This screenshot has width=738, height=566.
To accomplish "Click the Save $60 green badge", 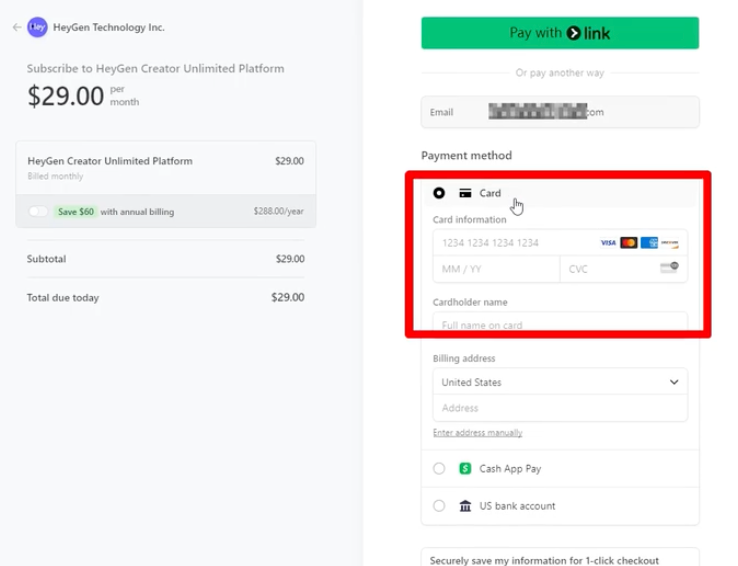I will 76,212.
